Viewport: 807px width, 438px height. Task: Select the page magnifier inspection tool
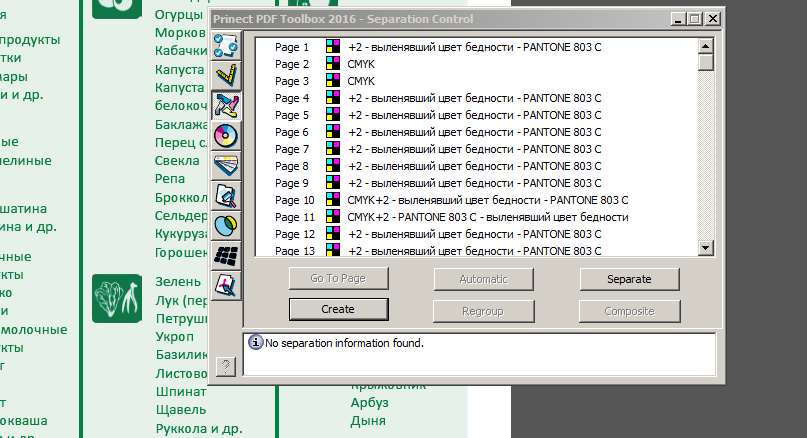click(226, 196)
